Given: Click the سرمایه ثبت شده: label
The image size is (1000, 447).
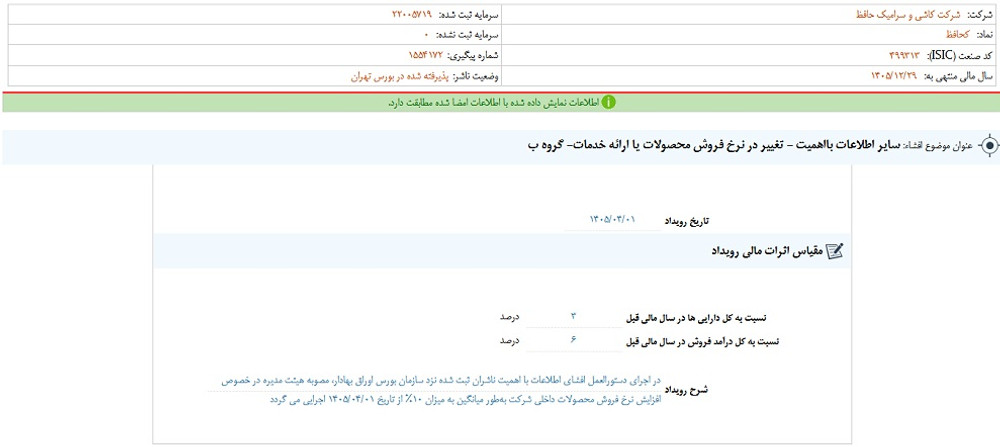Looking at the screenshot, I should pos(469,14).
